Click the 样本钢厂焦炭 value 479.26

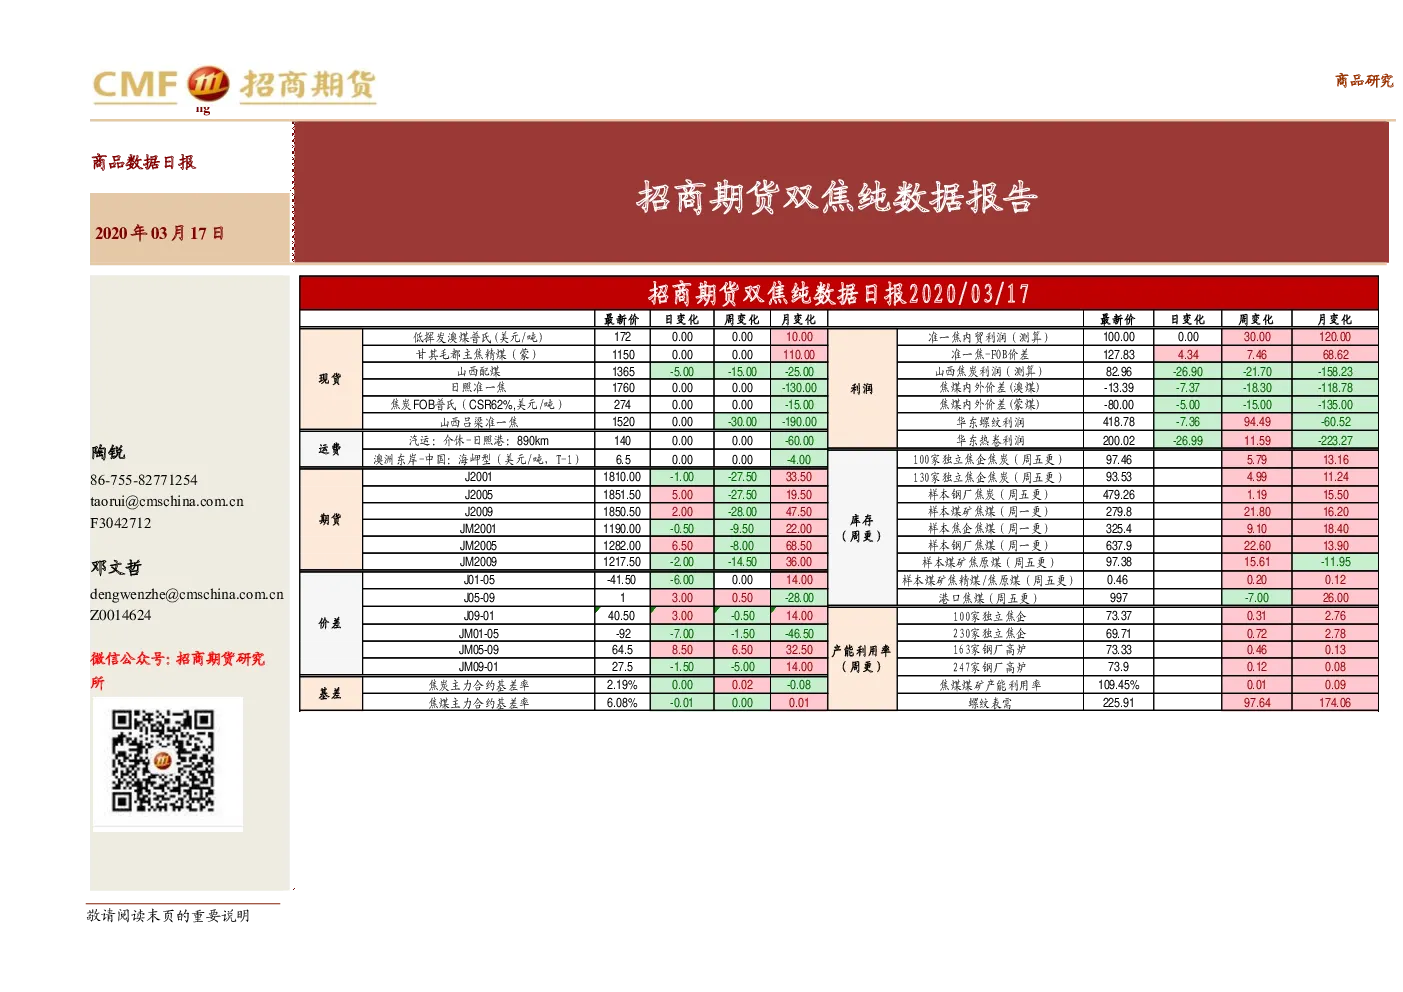tap(1119, 494)
